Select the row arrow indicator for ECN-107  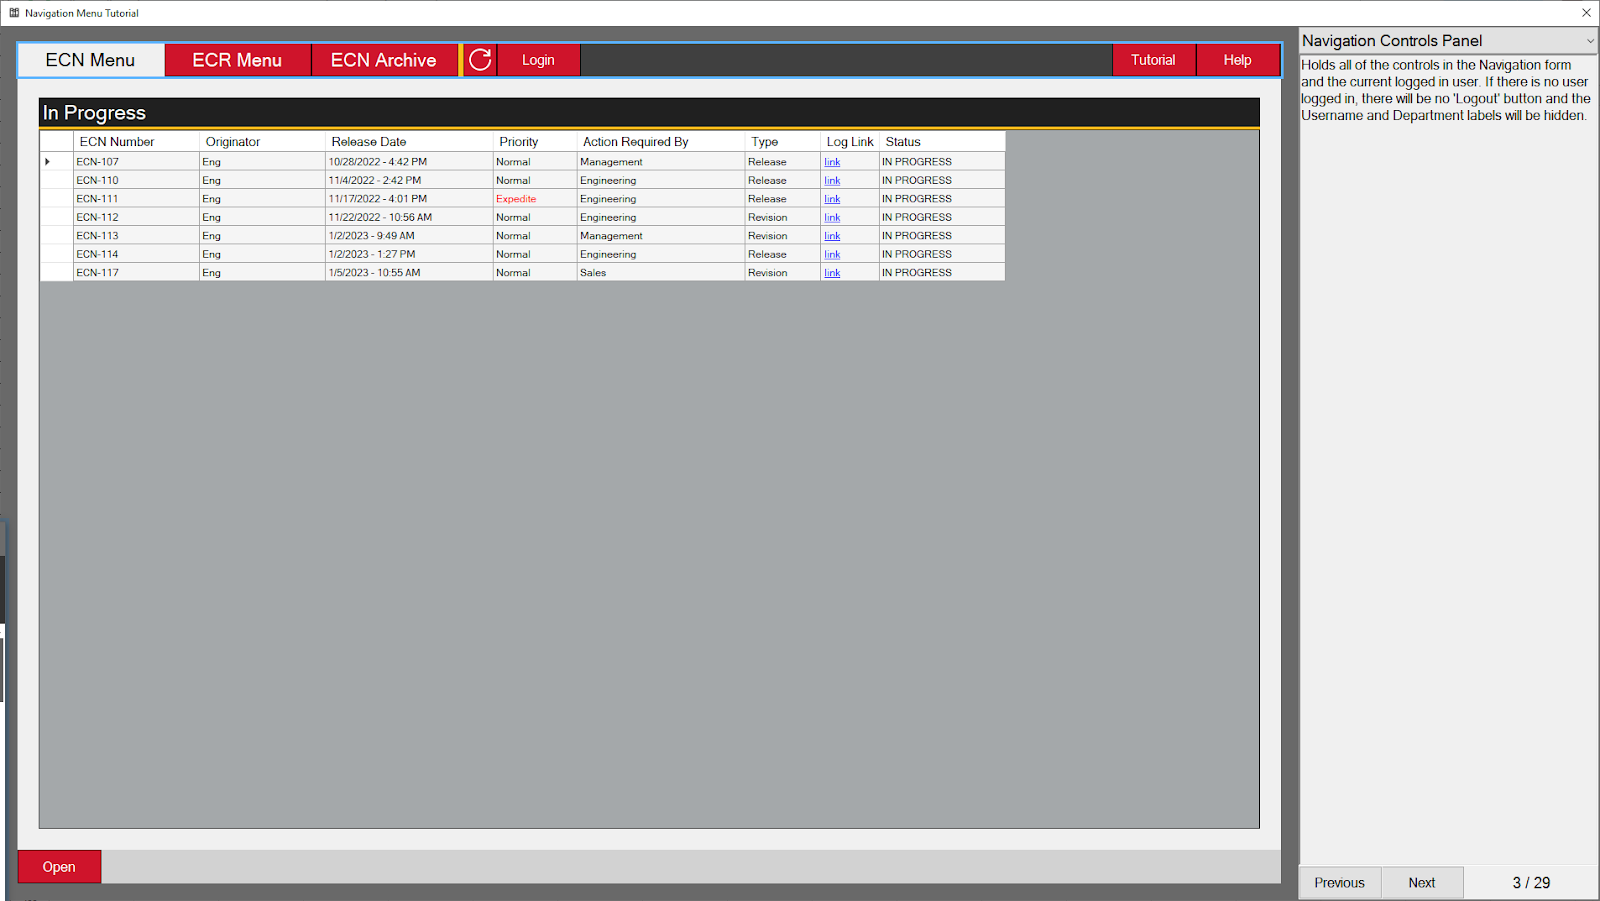pyautogui.click(x=48, y=162)
